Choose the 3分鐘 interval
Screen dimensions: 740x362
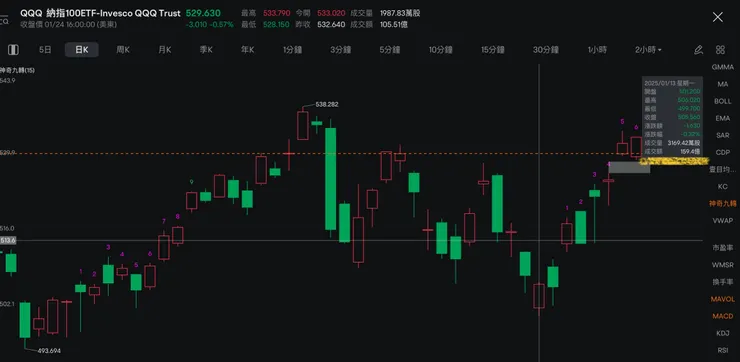(341, 50)
